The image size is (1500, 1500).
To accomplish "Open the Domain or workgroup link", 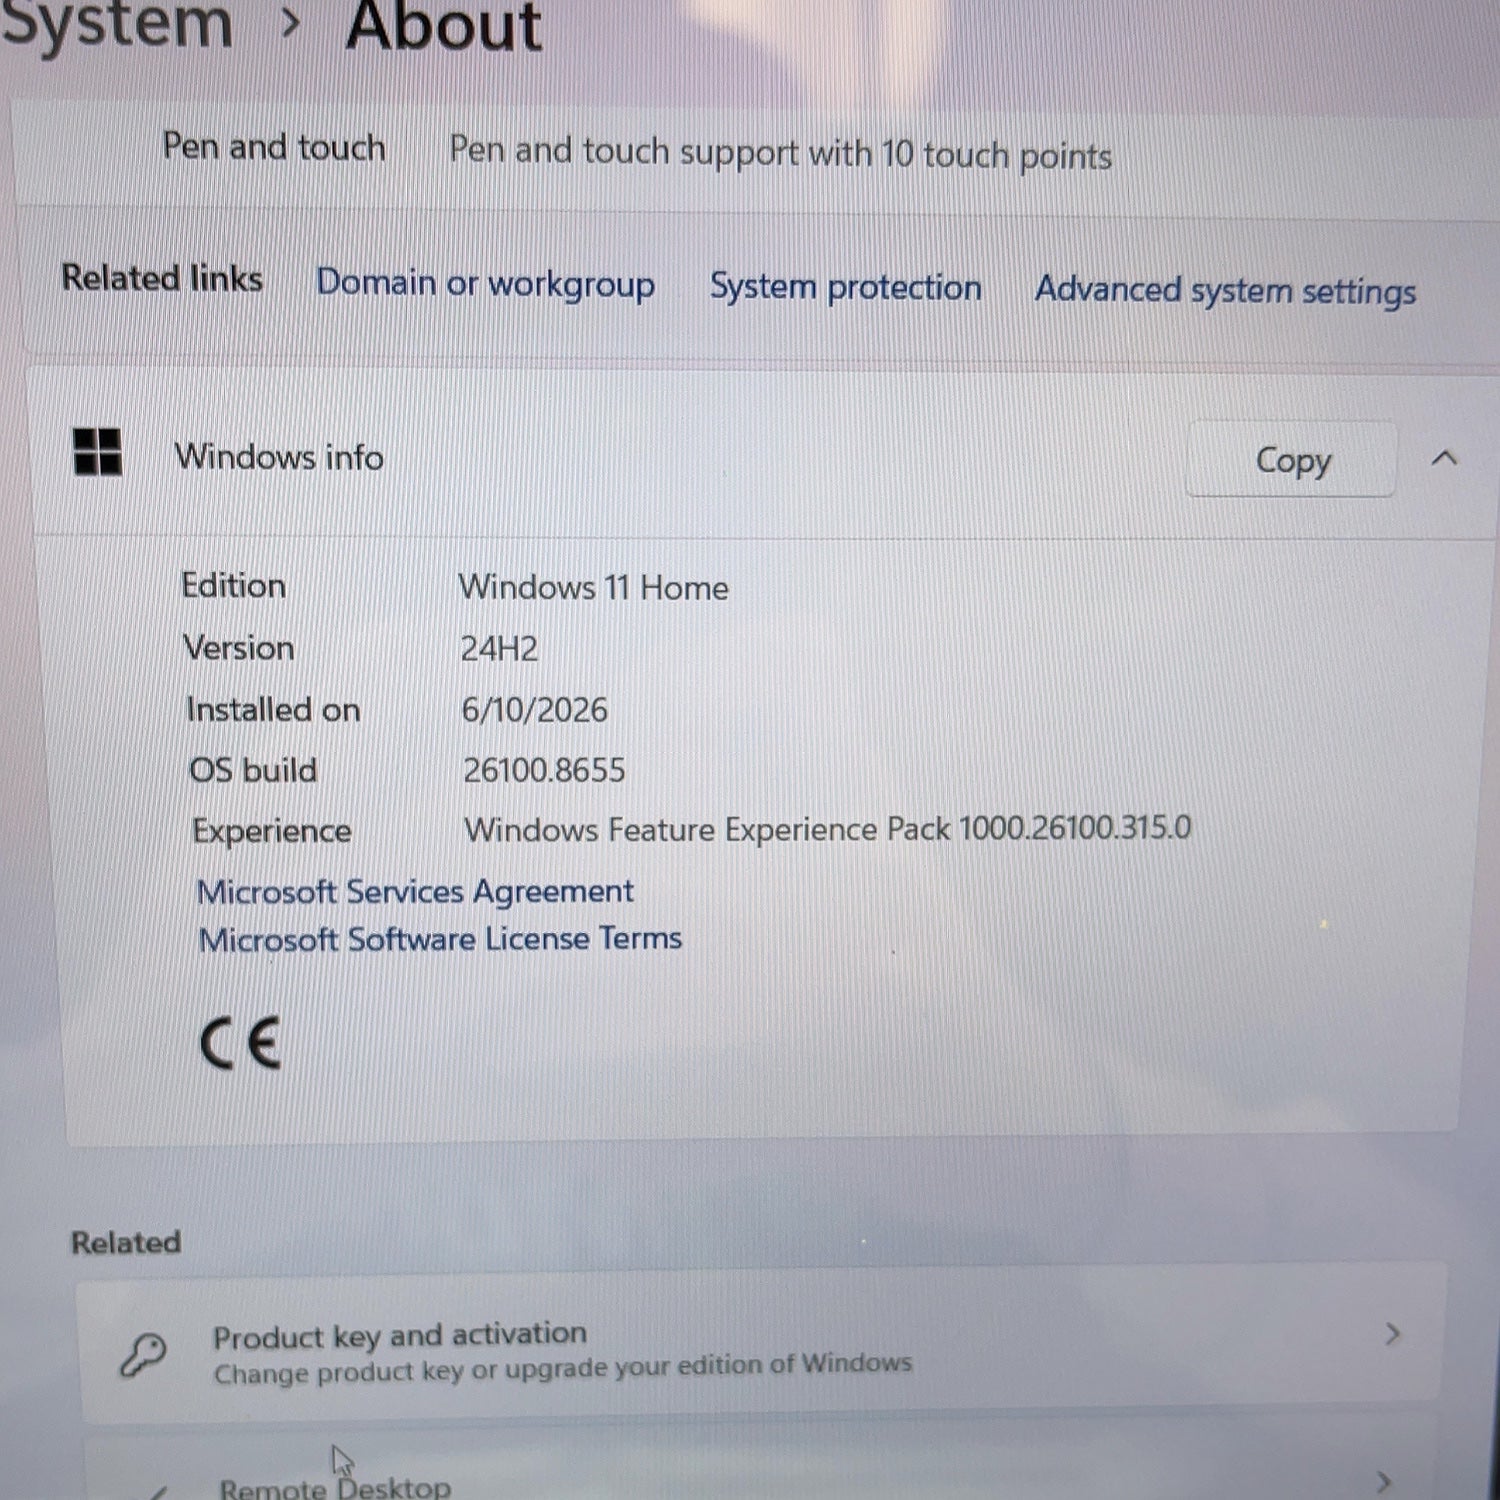I will click(485, 284).
